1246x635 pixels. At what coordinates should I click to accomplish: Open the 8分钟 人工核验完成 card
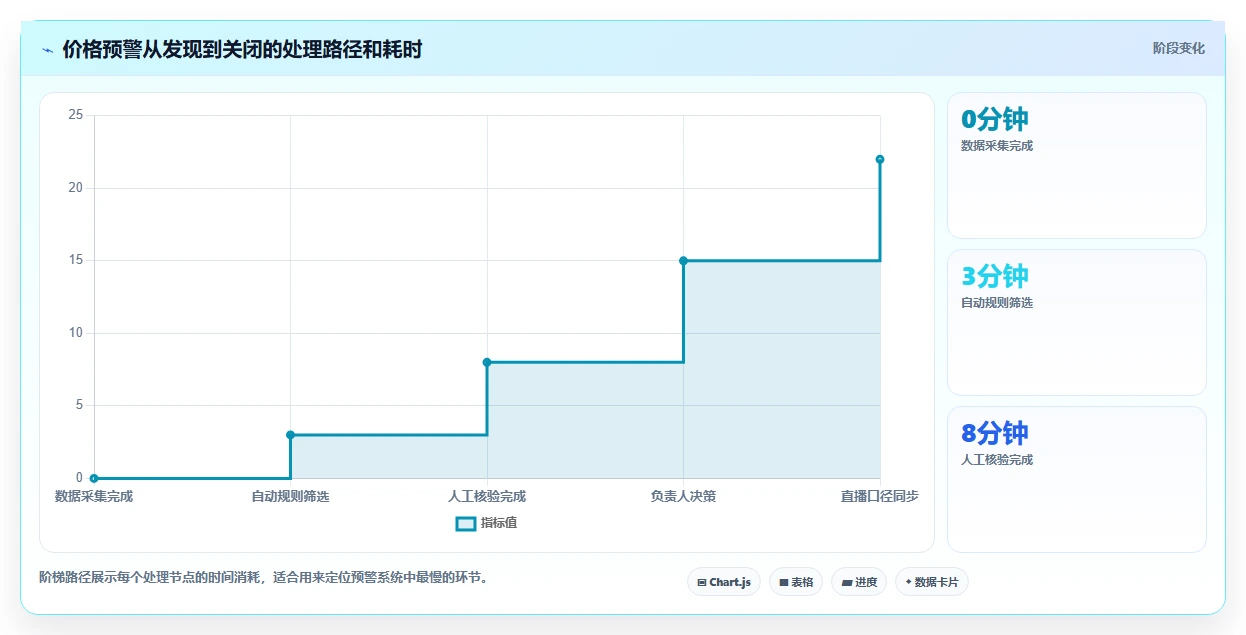point(1077,479)
